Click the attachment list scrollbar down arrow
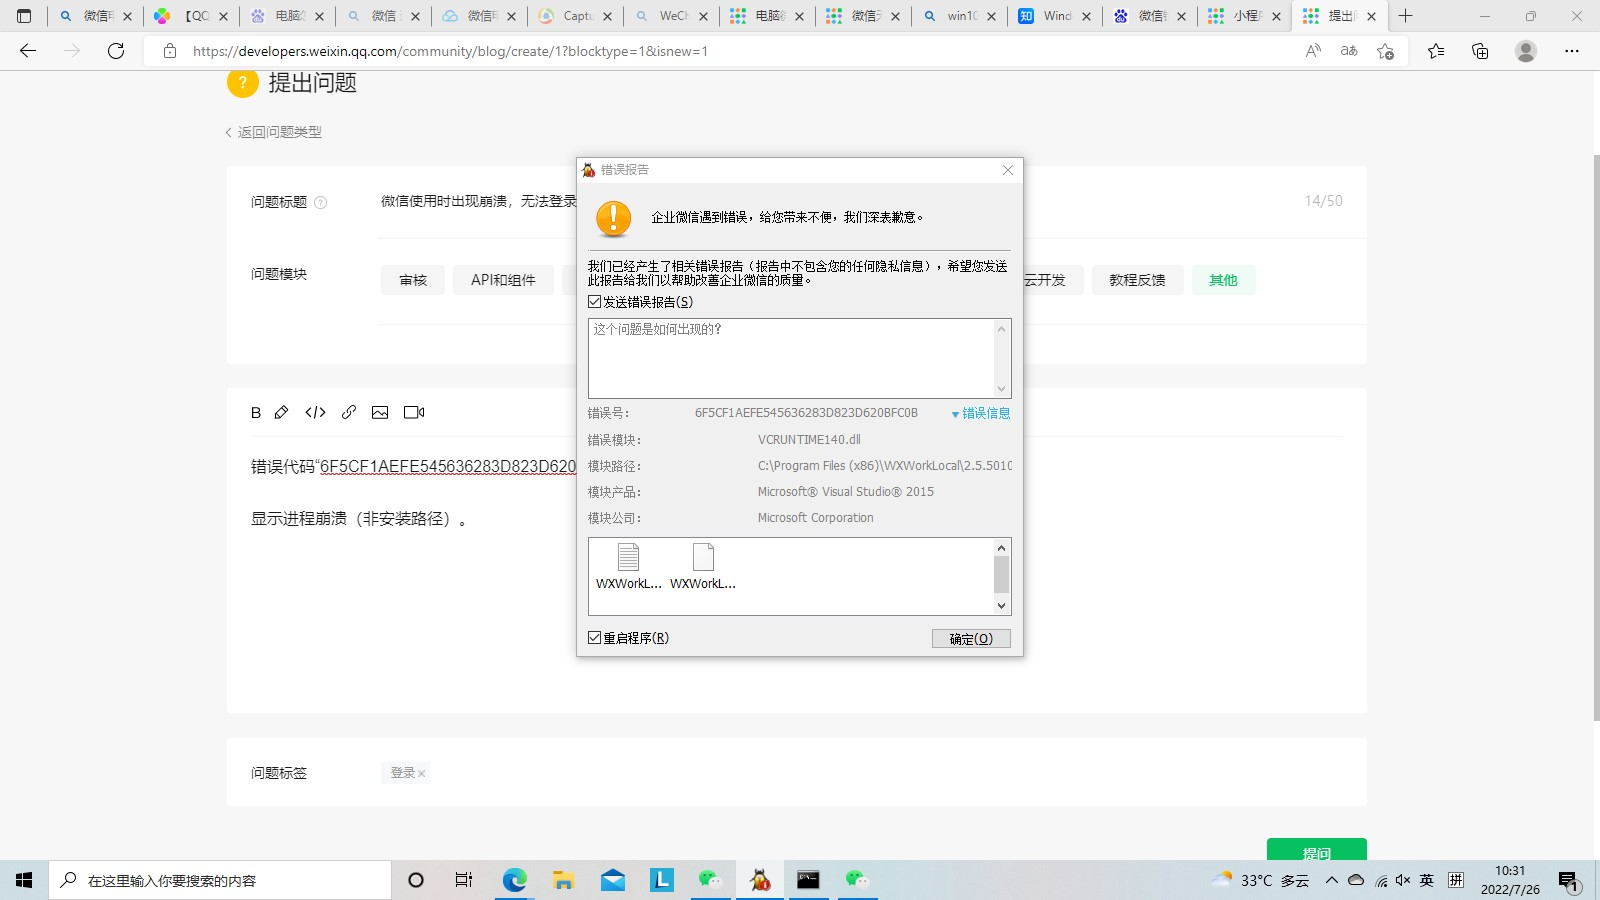Viewport: 1600px width, 900px height. (x=1001, y=606)
